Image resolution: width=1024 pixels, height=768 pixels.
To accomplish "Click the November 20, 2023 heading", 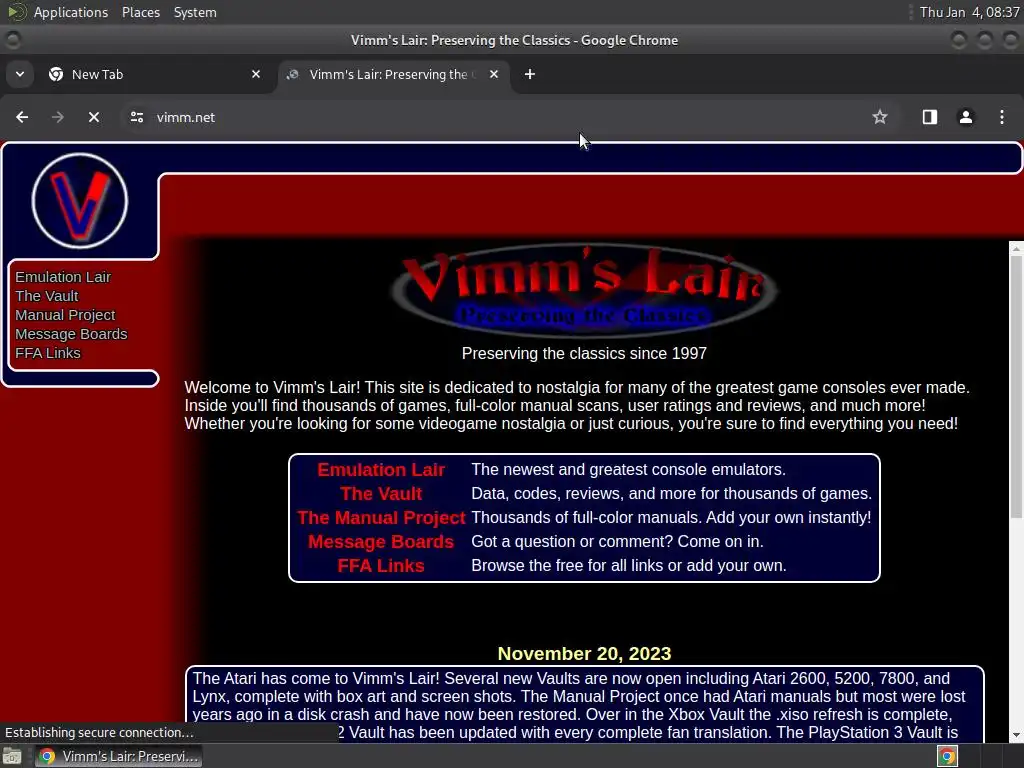I will [584, 654].
